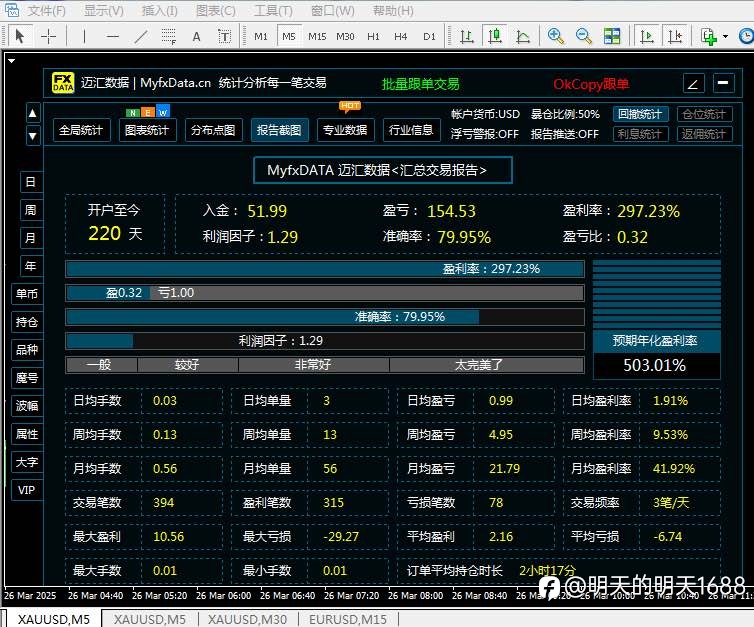Open the 工具(T) menu

(x=273, y=11)
